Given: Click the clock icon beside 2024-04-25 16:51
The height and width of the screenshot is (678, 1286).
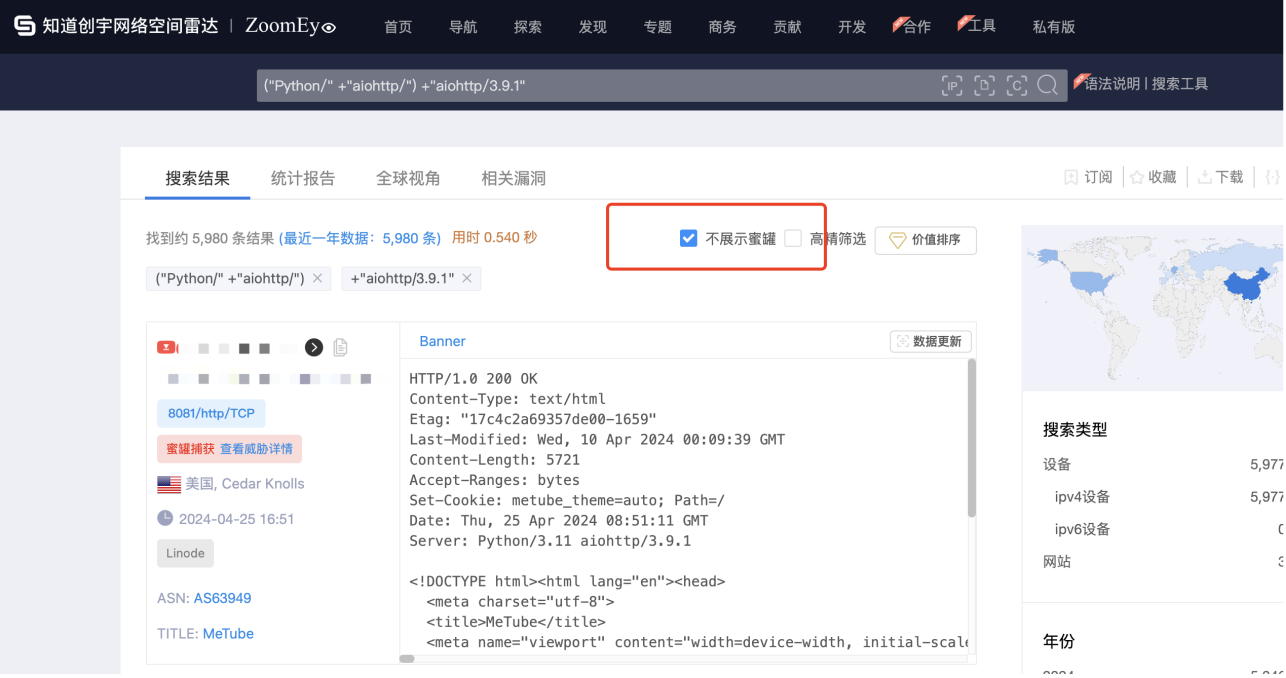Looking at the screenshot, I should tap(165, 518).
